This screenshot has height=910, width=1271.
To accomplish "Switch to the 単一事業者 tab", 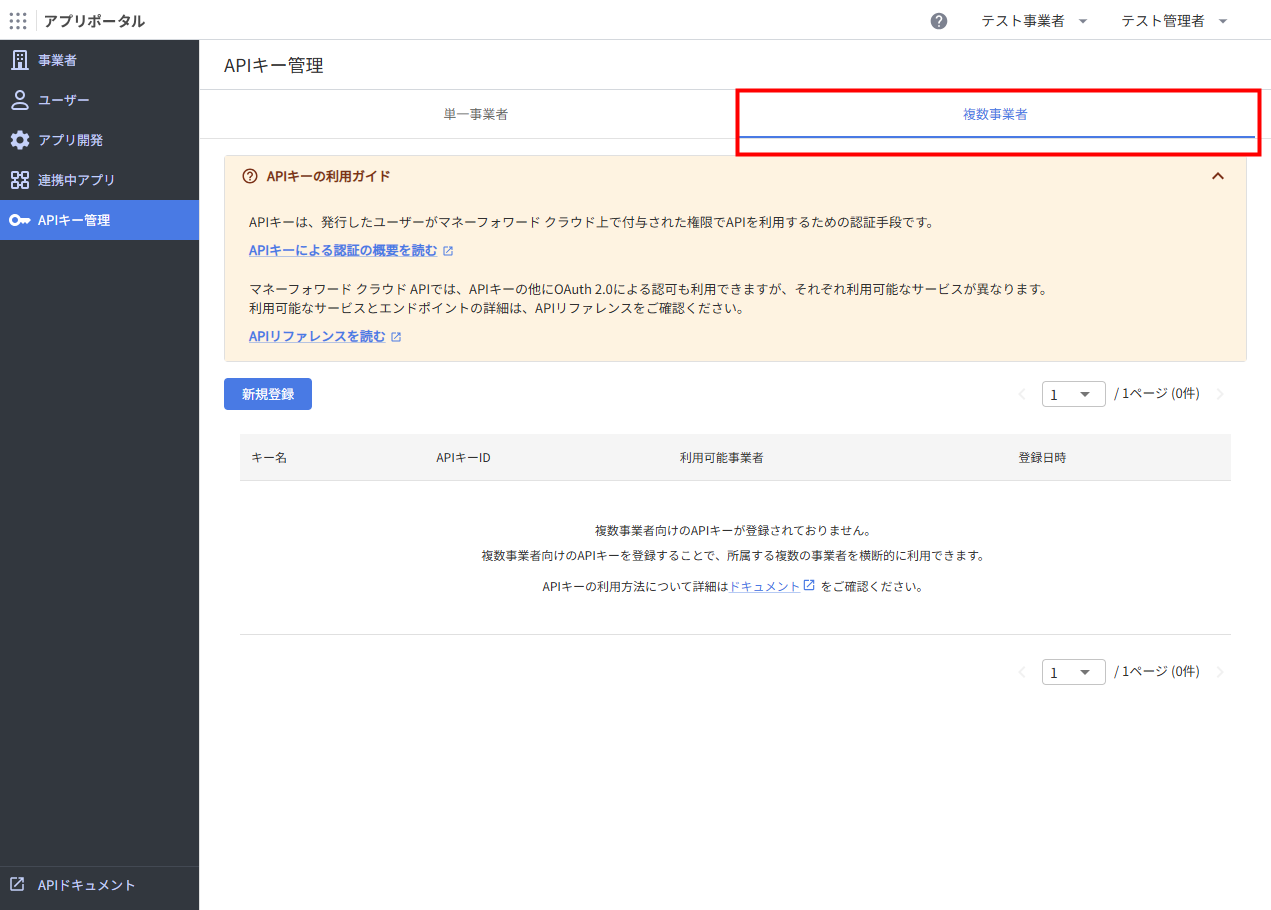I will 476,114.
